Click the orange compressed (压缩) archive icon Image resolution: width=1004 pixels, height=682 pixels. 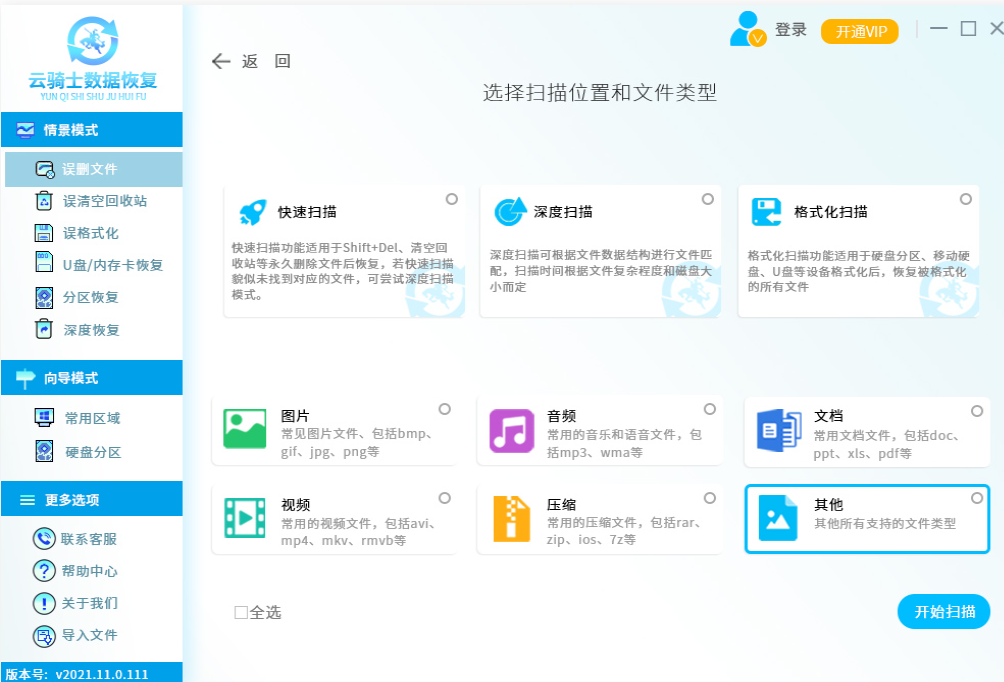[x=511, y=518]
